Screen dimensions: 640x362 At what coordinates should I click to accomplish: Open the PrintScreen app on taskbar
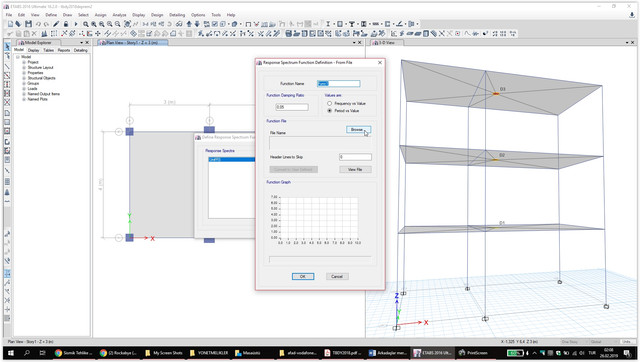(x=473, y=353)
